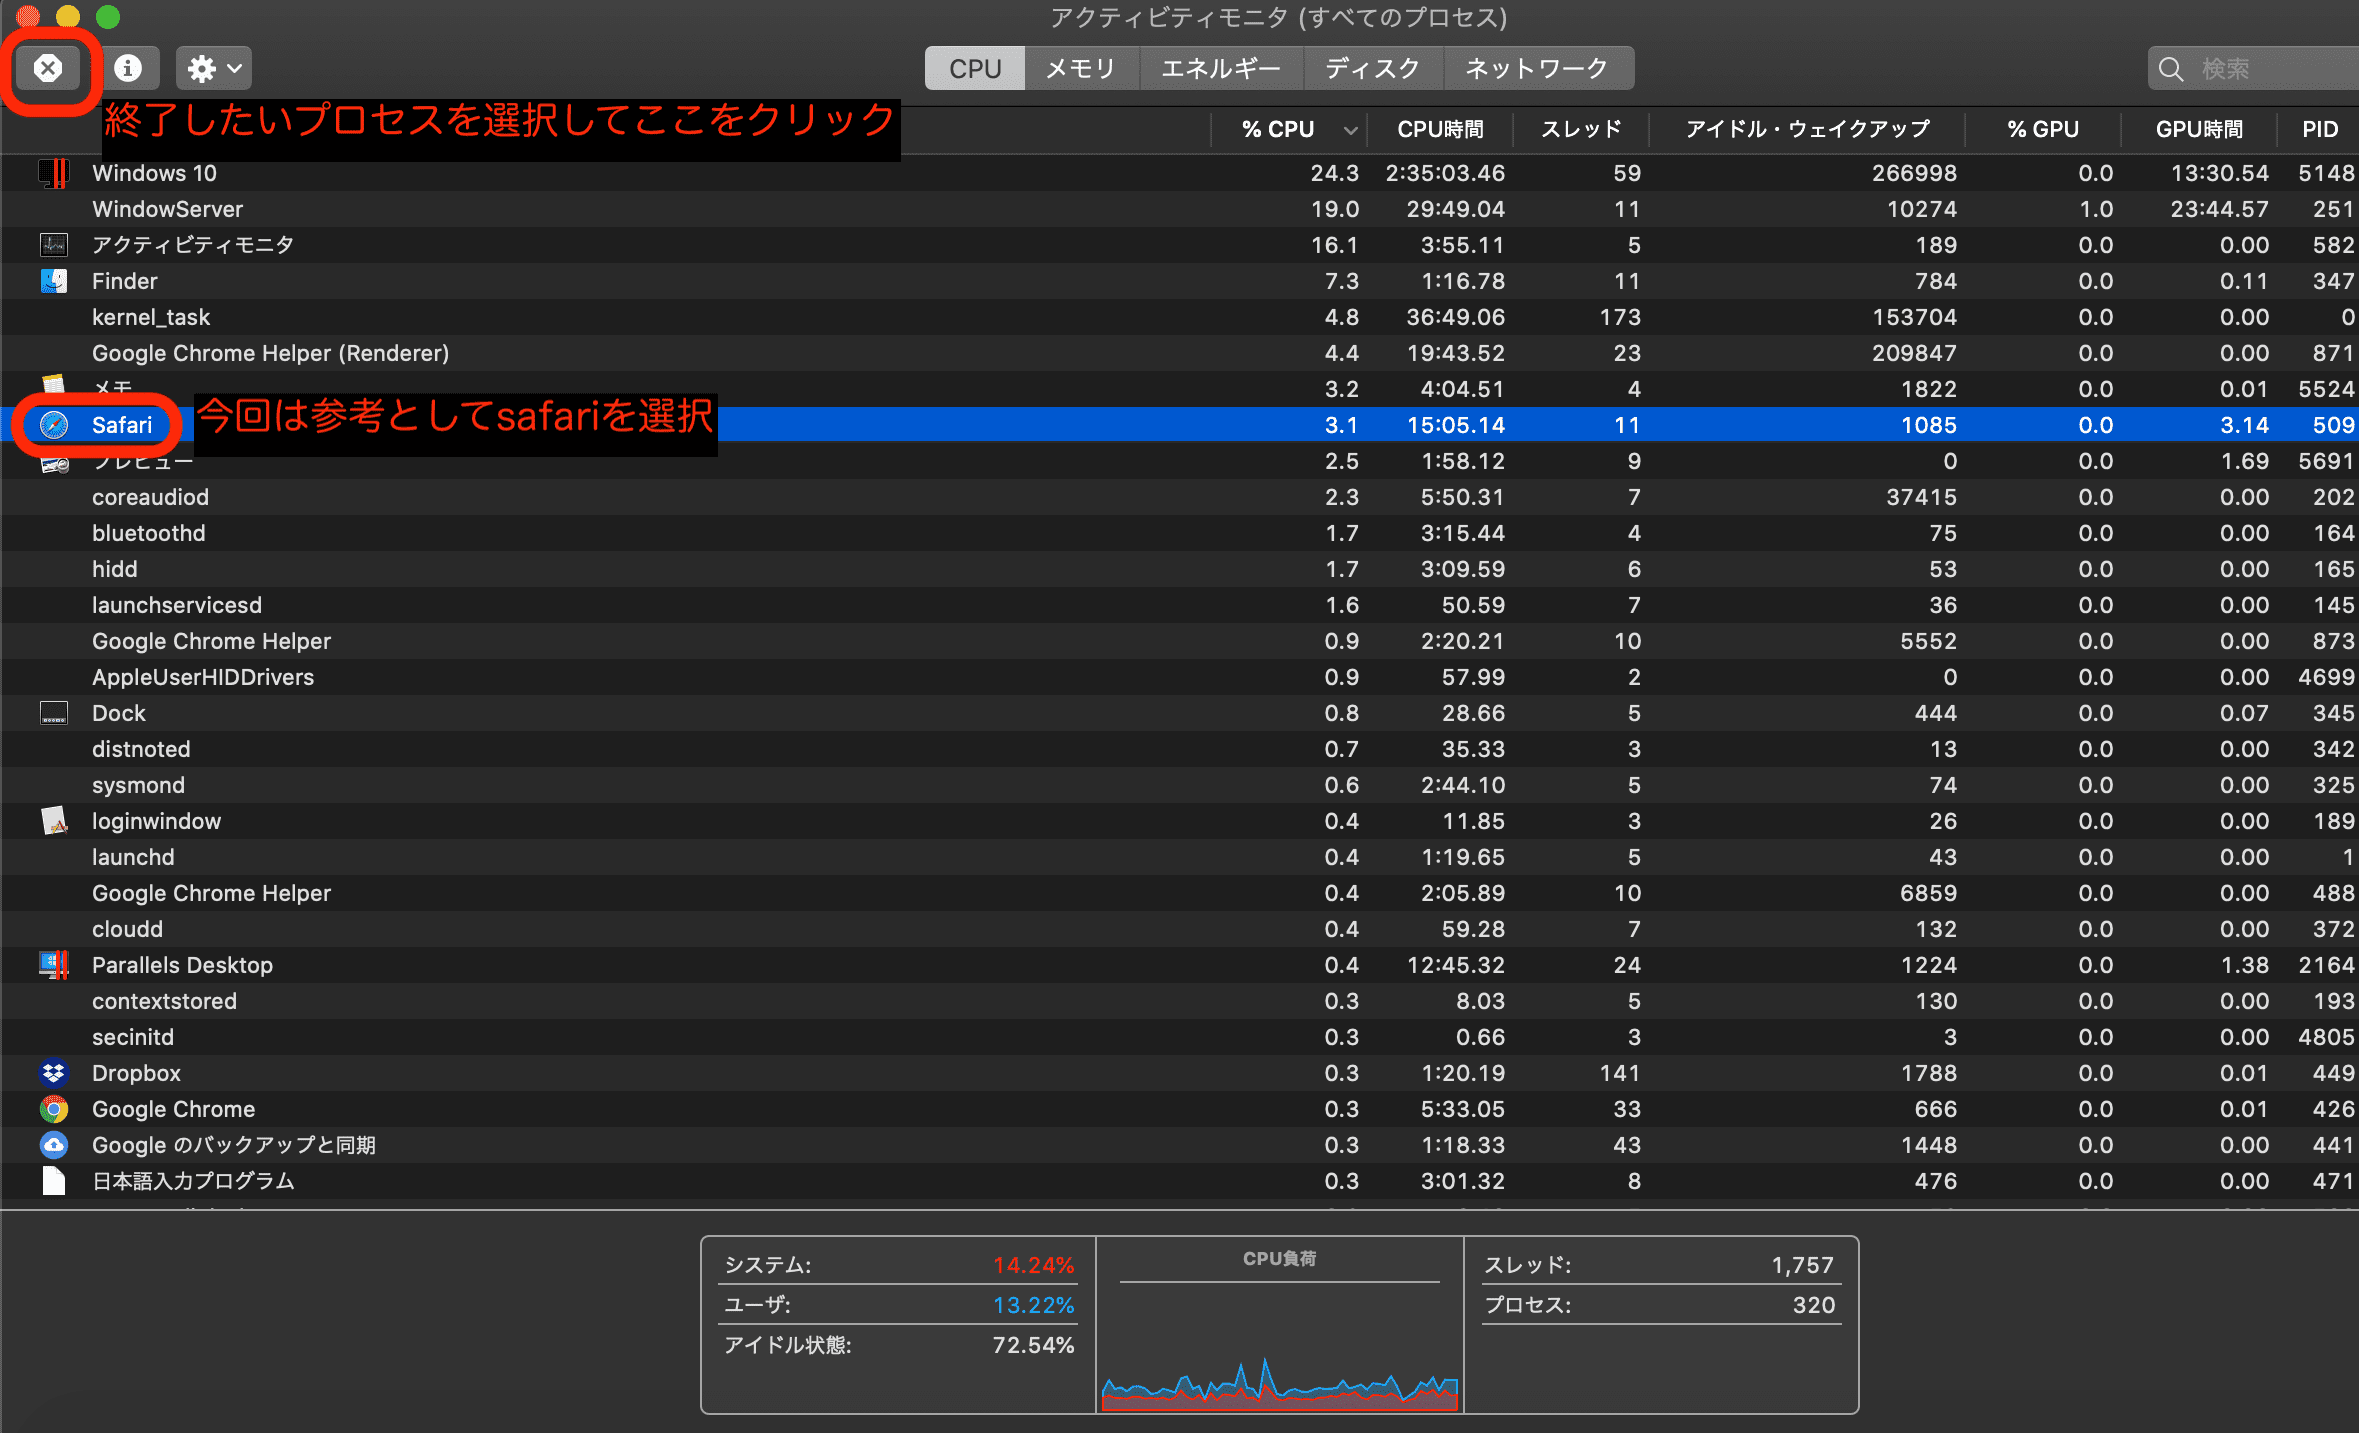The width and height of the screenshot is (2359, 1433).
Task: Switch to the Network tab
Action: [1537, 67]
